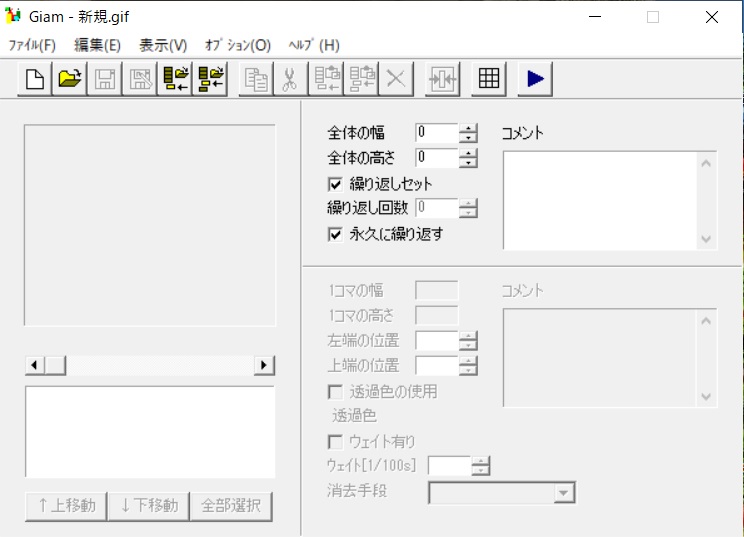This screenshot has width=744, height=537.
Task: Increase 全体の幅 with up spinner
Action: [468, 129]
